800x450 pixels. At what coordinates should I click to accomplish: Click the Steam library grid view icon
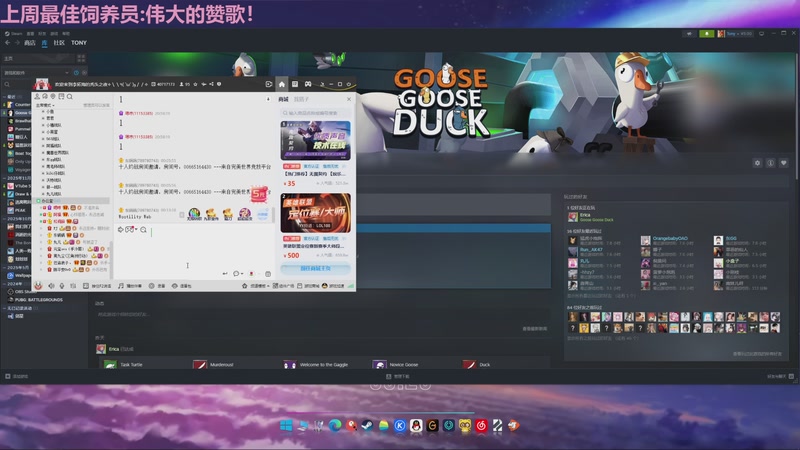(x=81, y=58)
